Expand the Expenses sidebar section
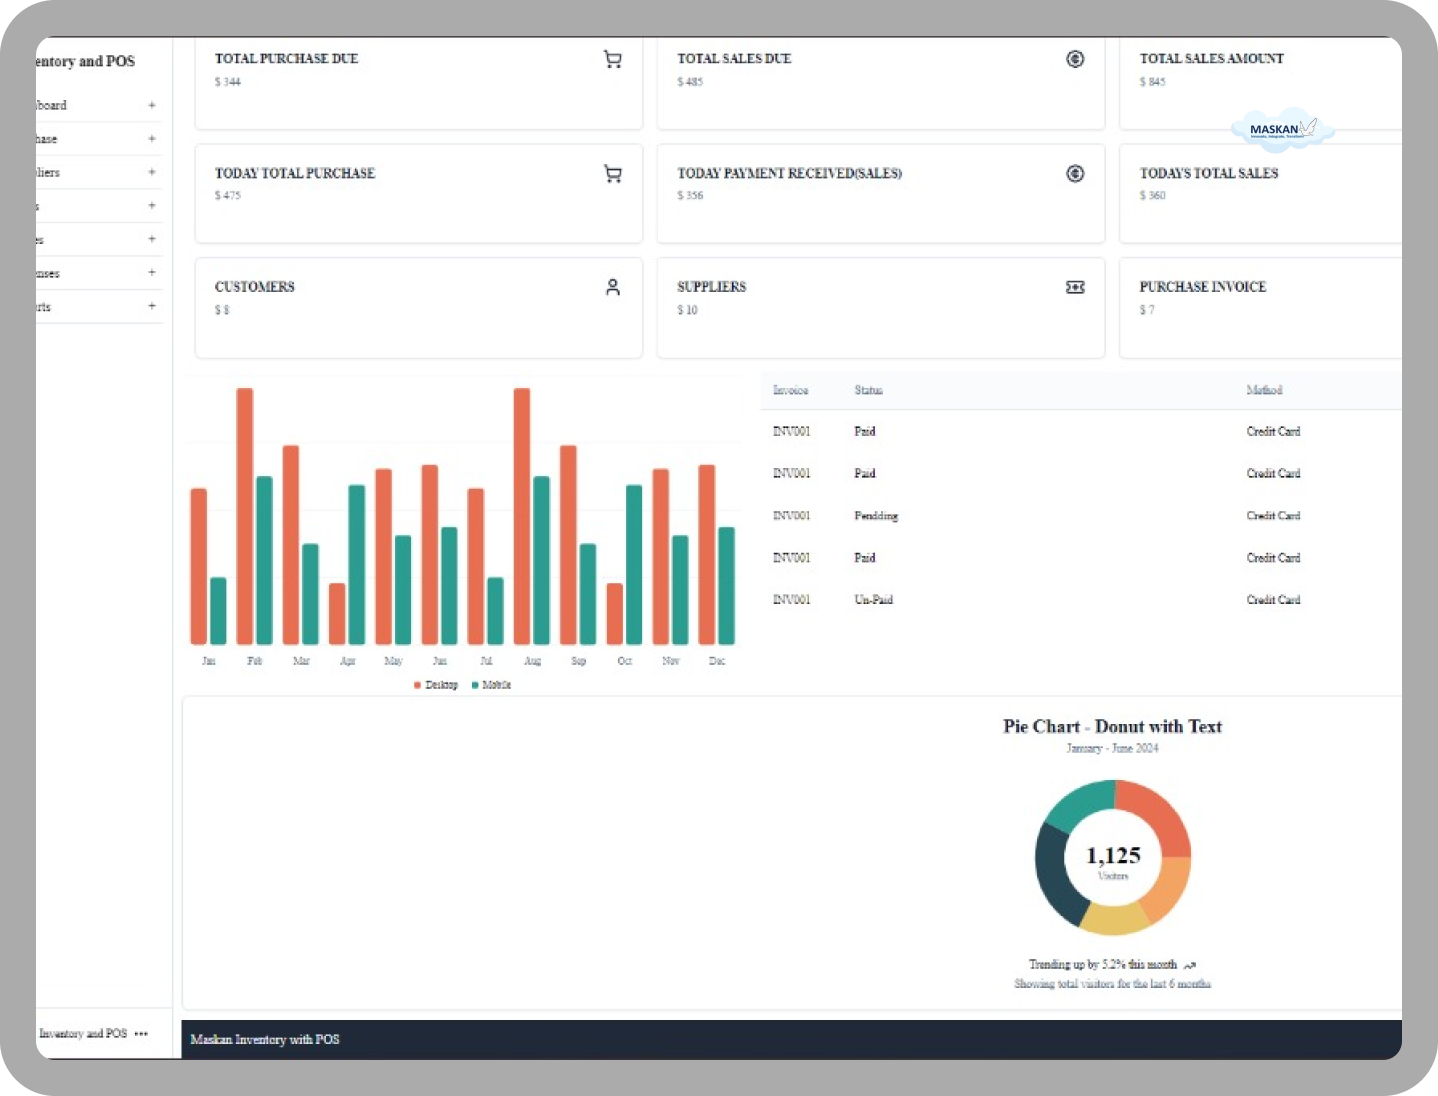1438x1096 pixels. (152, 272)
